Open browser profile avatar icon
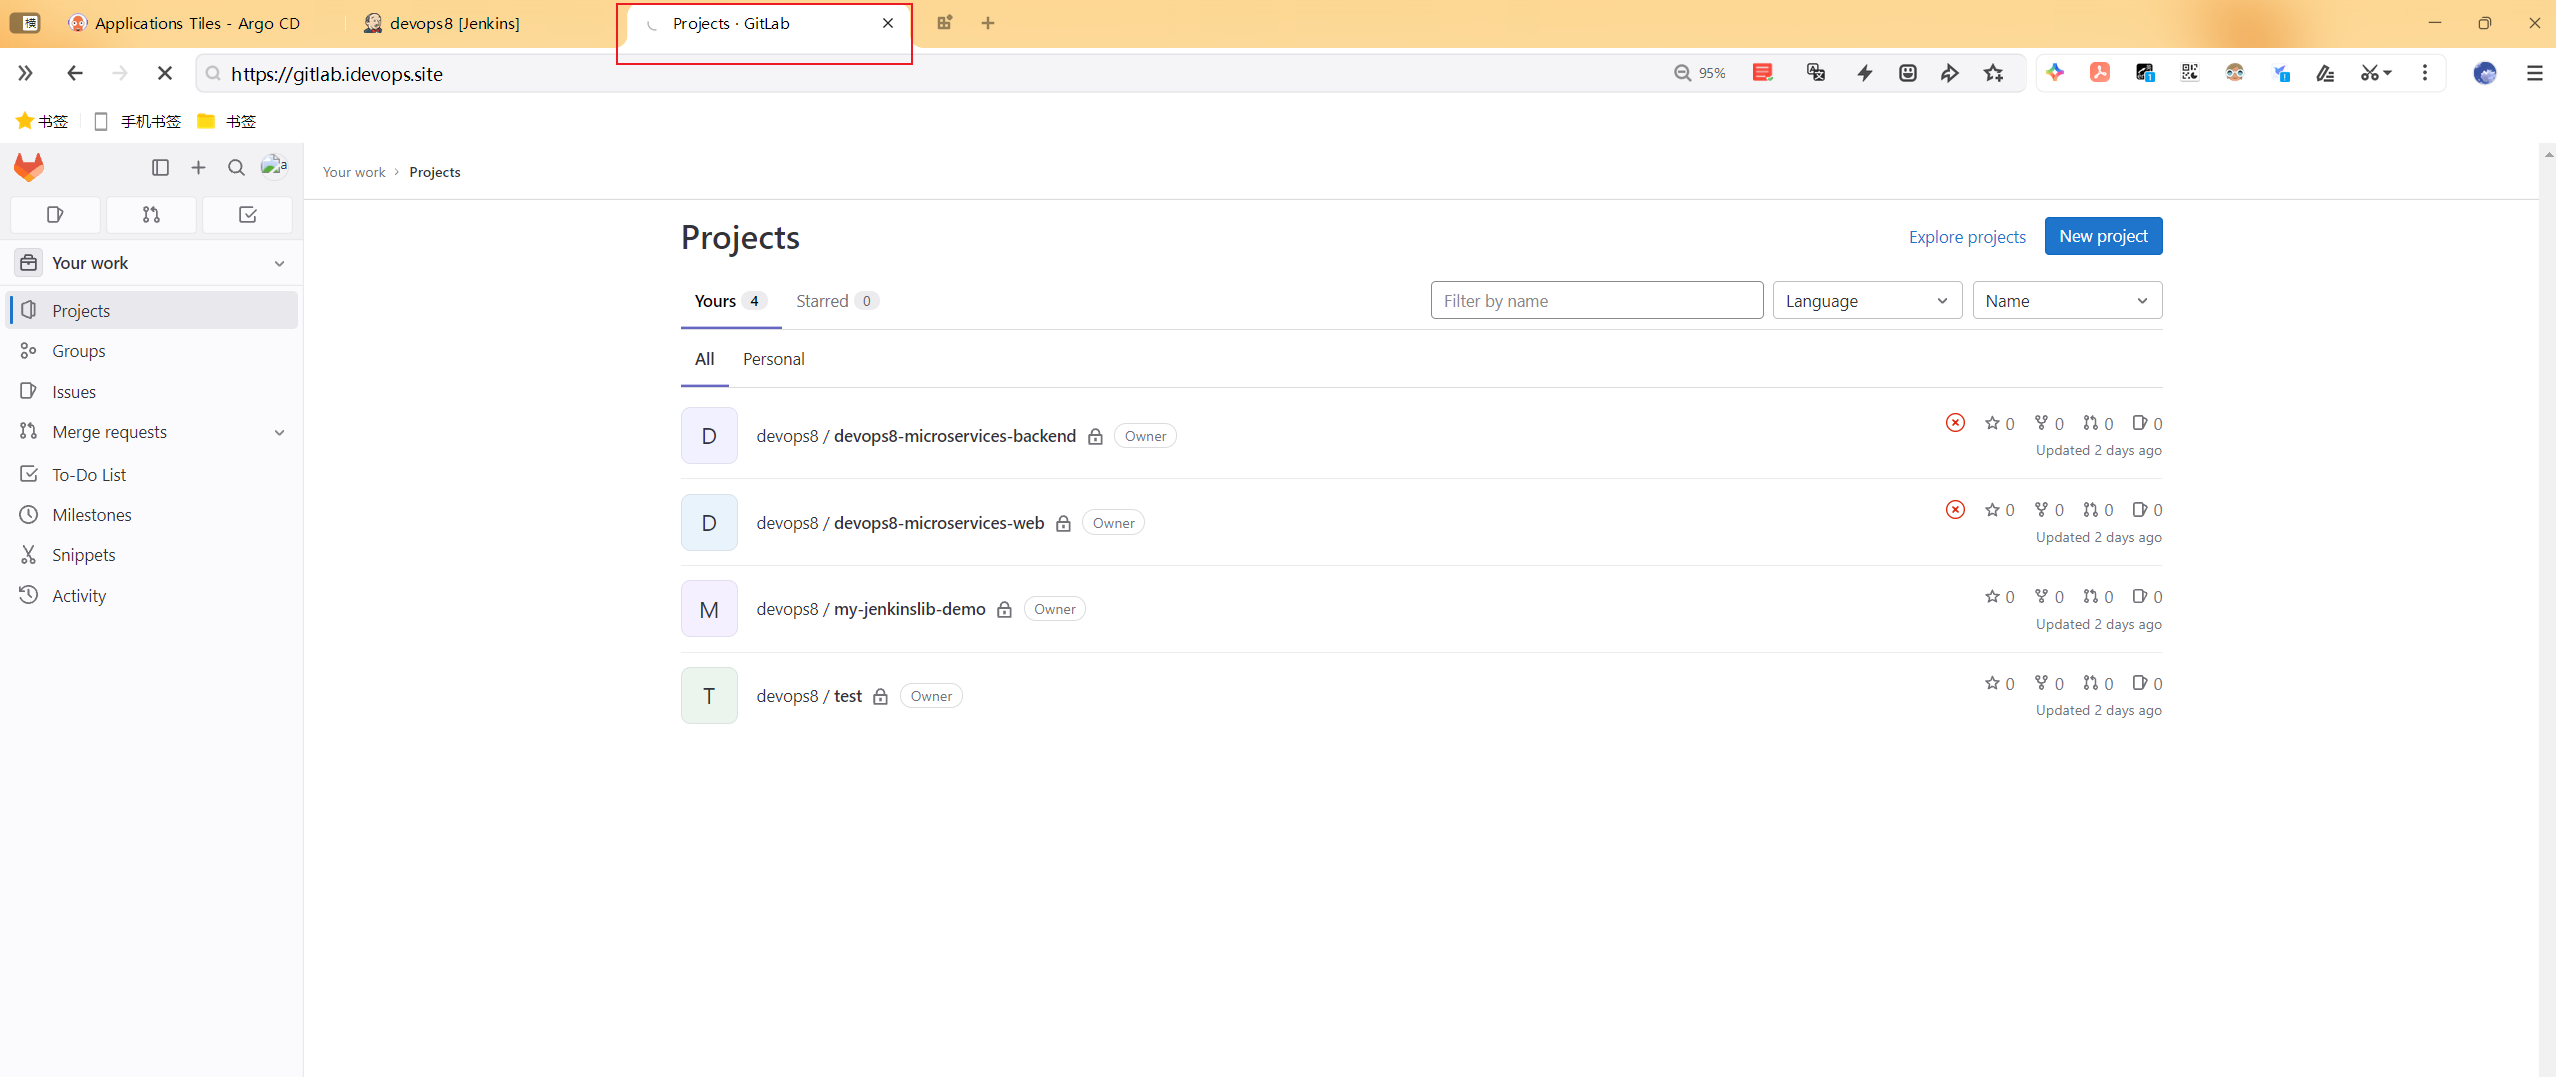Screen dimensions: 2556x1077 click(2484, 72)
